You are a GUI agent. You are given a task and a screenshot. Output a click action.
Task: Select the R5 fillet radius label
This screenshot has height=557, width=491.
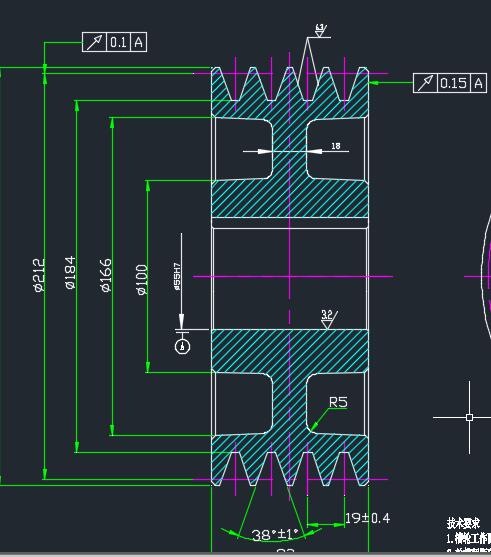tap(338, 402)
